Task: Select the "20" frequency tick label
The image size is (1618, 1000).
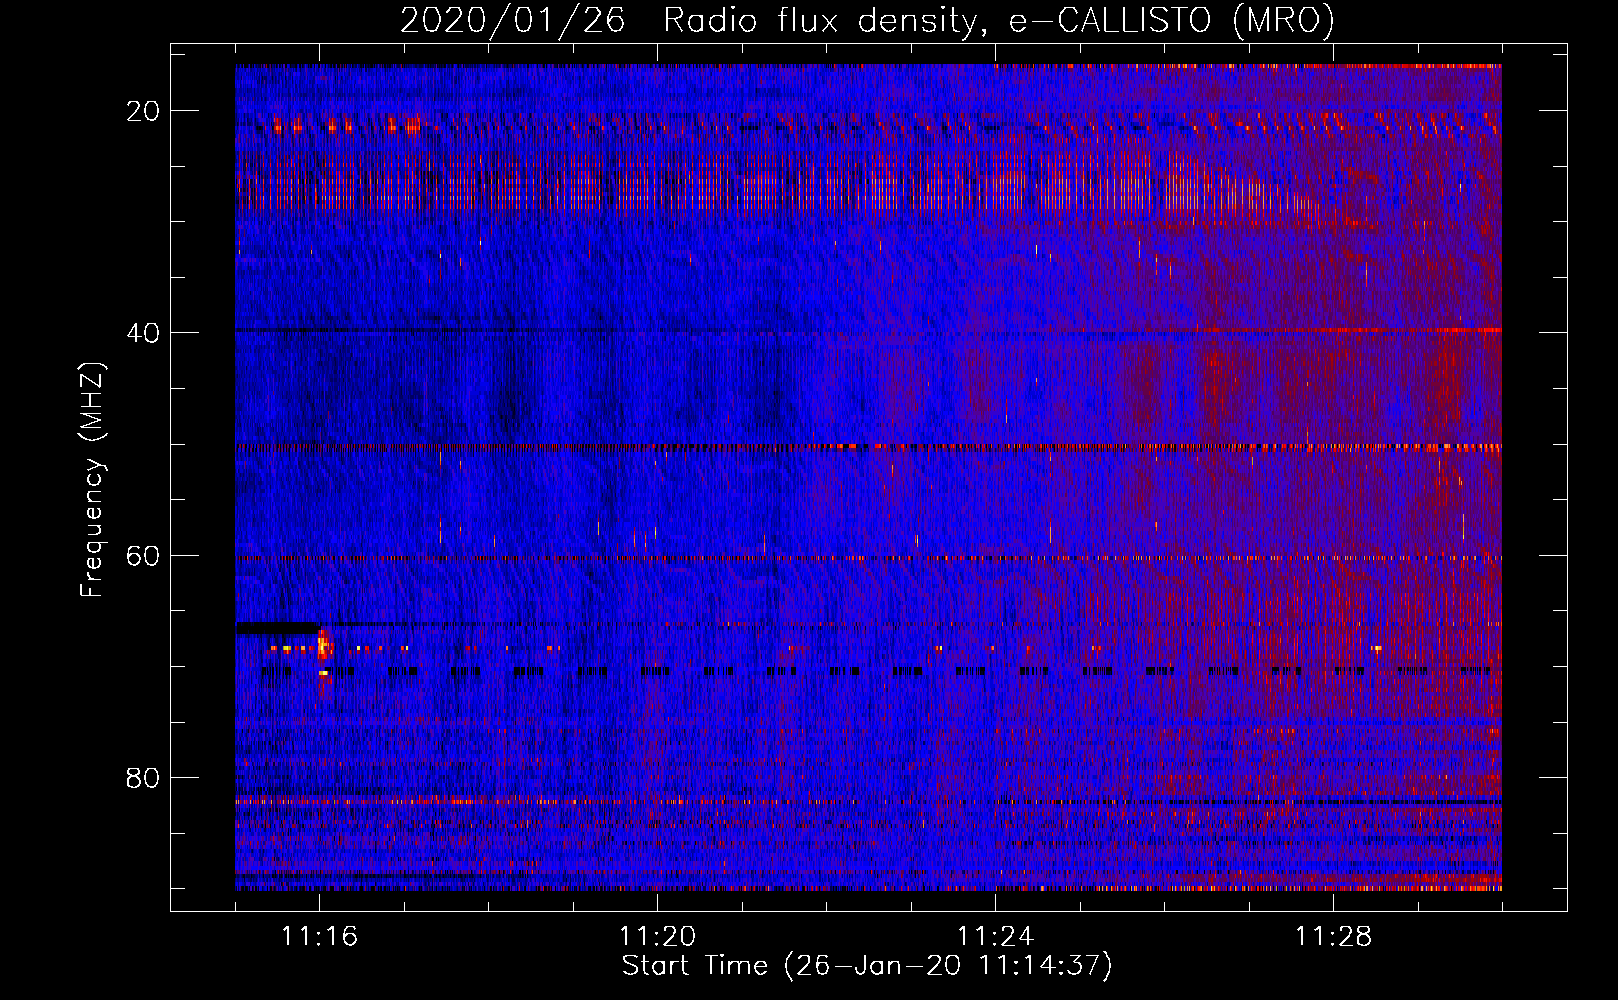Action: coord(143,111)
